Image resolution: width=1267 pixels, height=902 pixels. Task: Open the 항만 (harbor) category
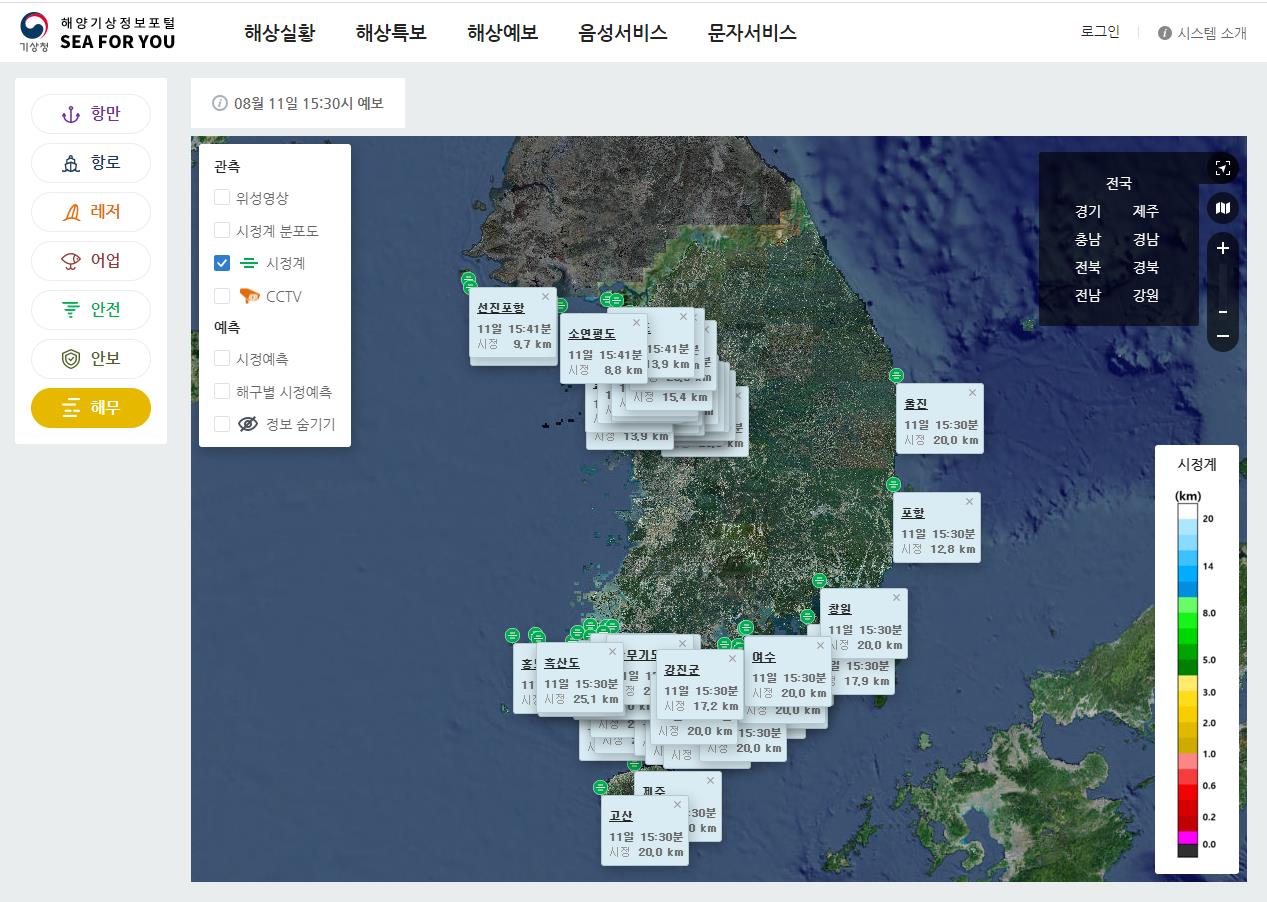pyautogui.click(x=91, y=114)
